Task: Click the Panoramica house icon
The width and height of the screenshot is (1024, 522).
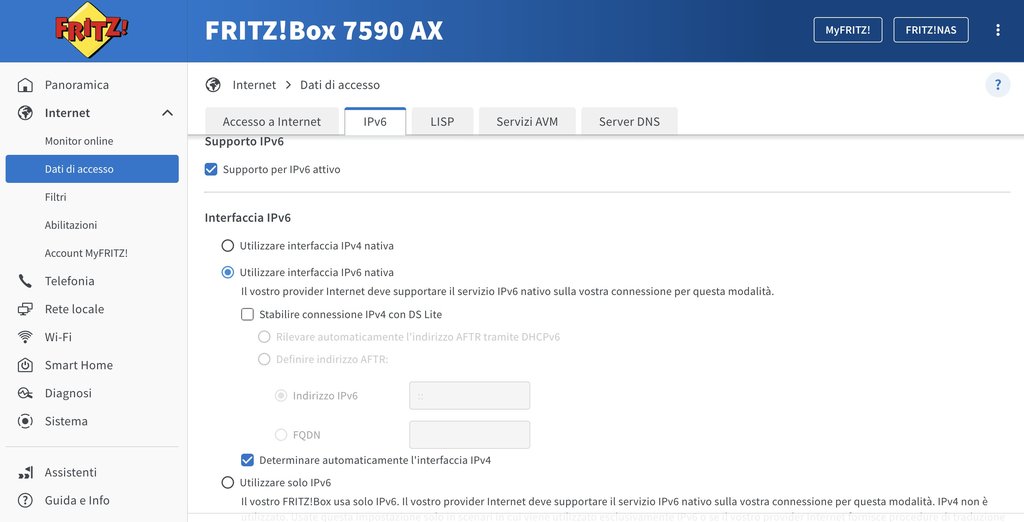Action: pyautogui.click(x=25, y=85)
